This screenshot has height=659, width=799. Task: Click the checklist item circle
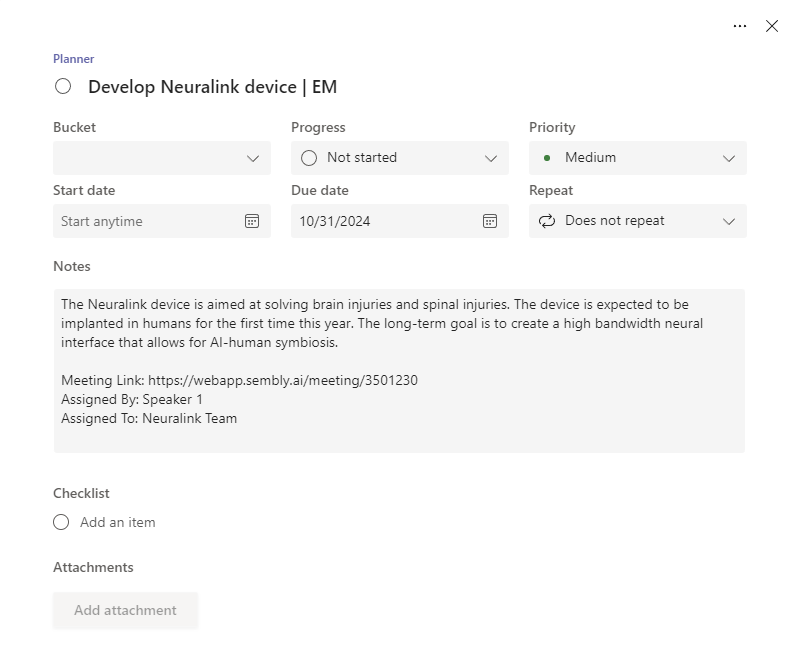click(61, 522)
